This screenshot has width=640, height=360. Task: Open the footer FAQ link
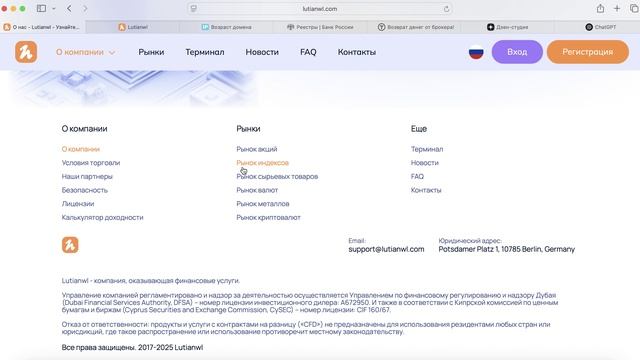point(417,176)
